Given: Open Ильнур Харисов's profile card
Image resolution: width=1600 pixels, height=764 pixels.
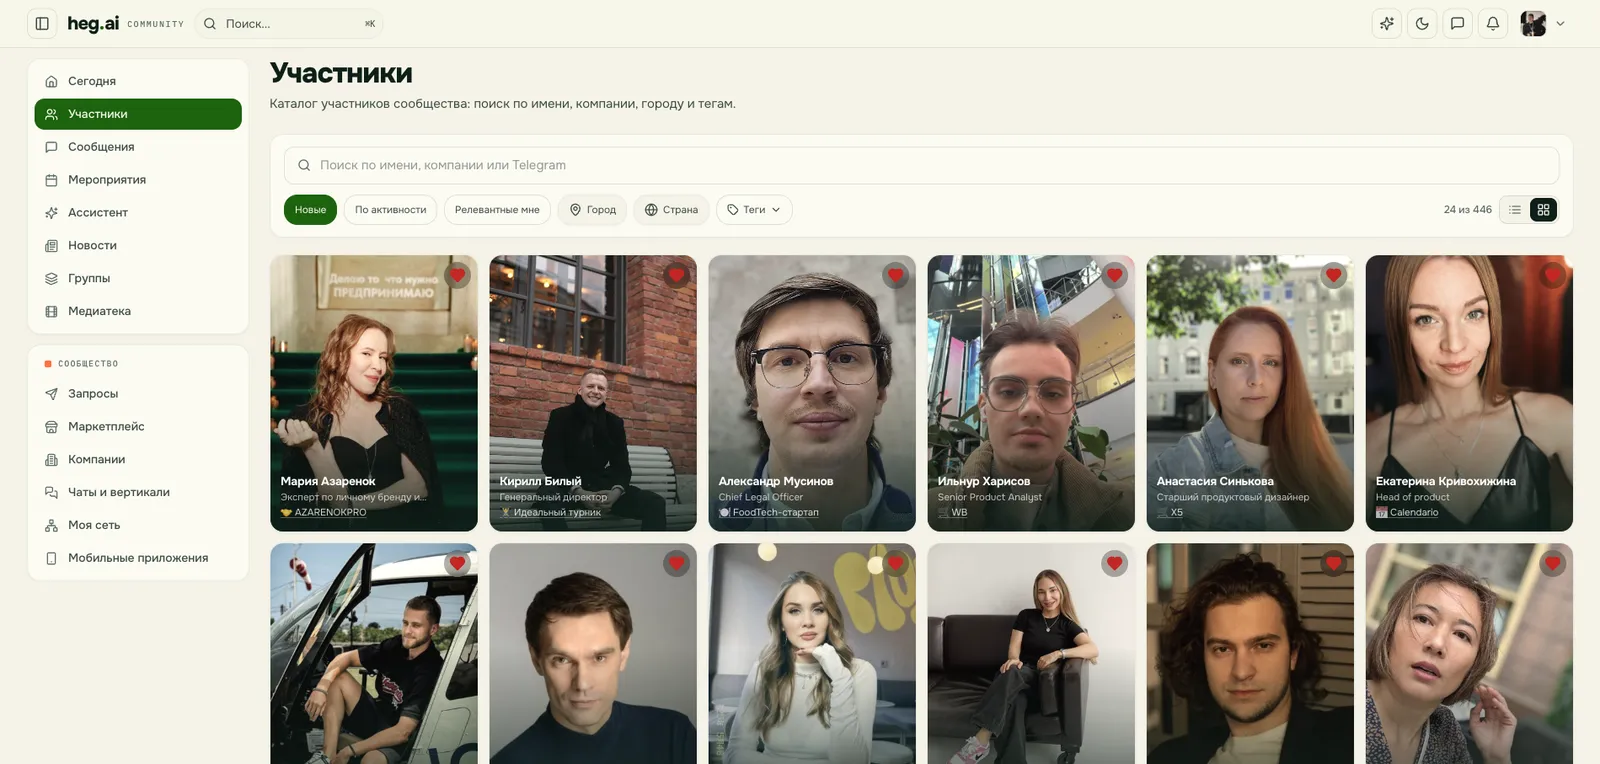Looking at the screenshot, I should (x=1031, y=393).
